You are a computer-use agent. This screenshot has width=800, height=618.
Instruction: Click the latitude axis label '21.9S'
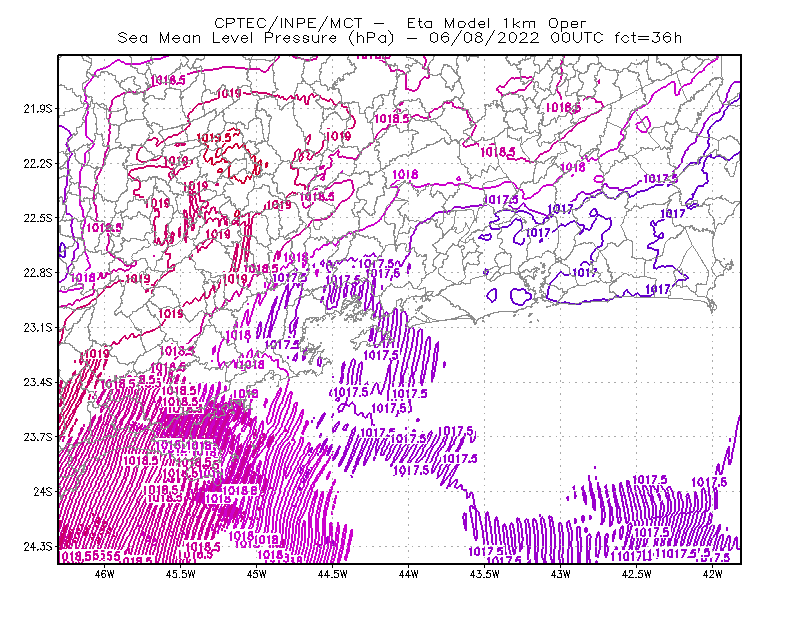[x=38, y=109]
